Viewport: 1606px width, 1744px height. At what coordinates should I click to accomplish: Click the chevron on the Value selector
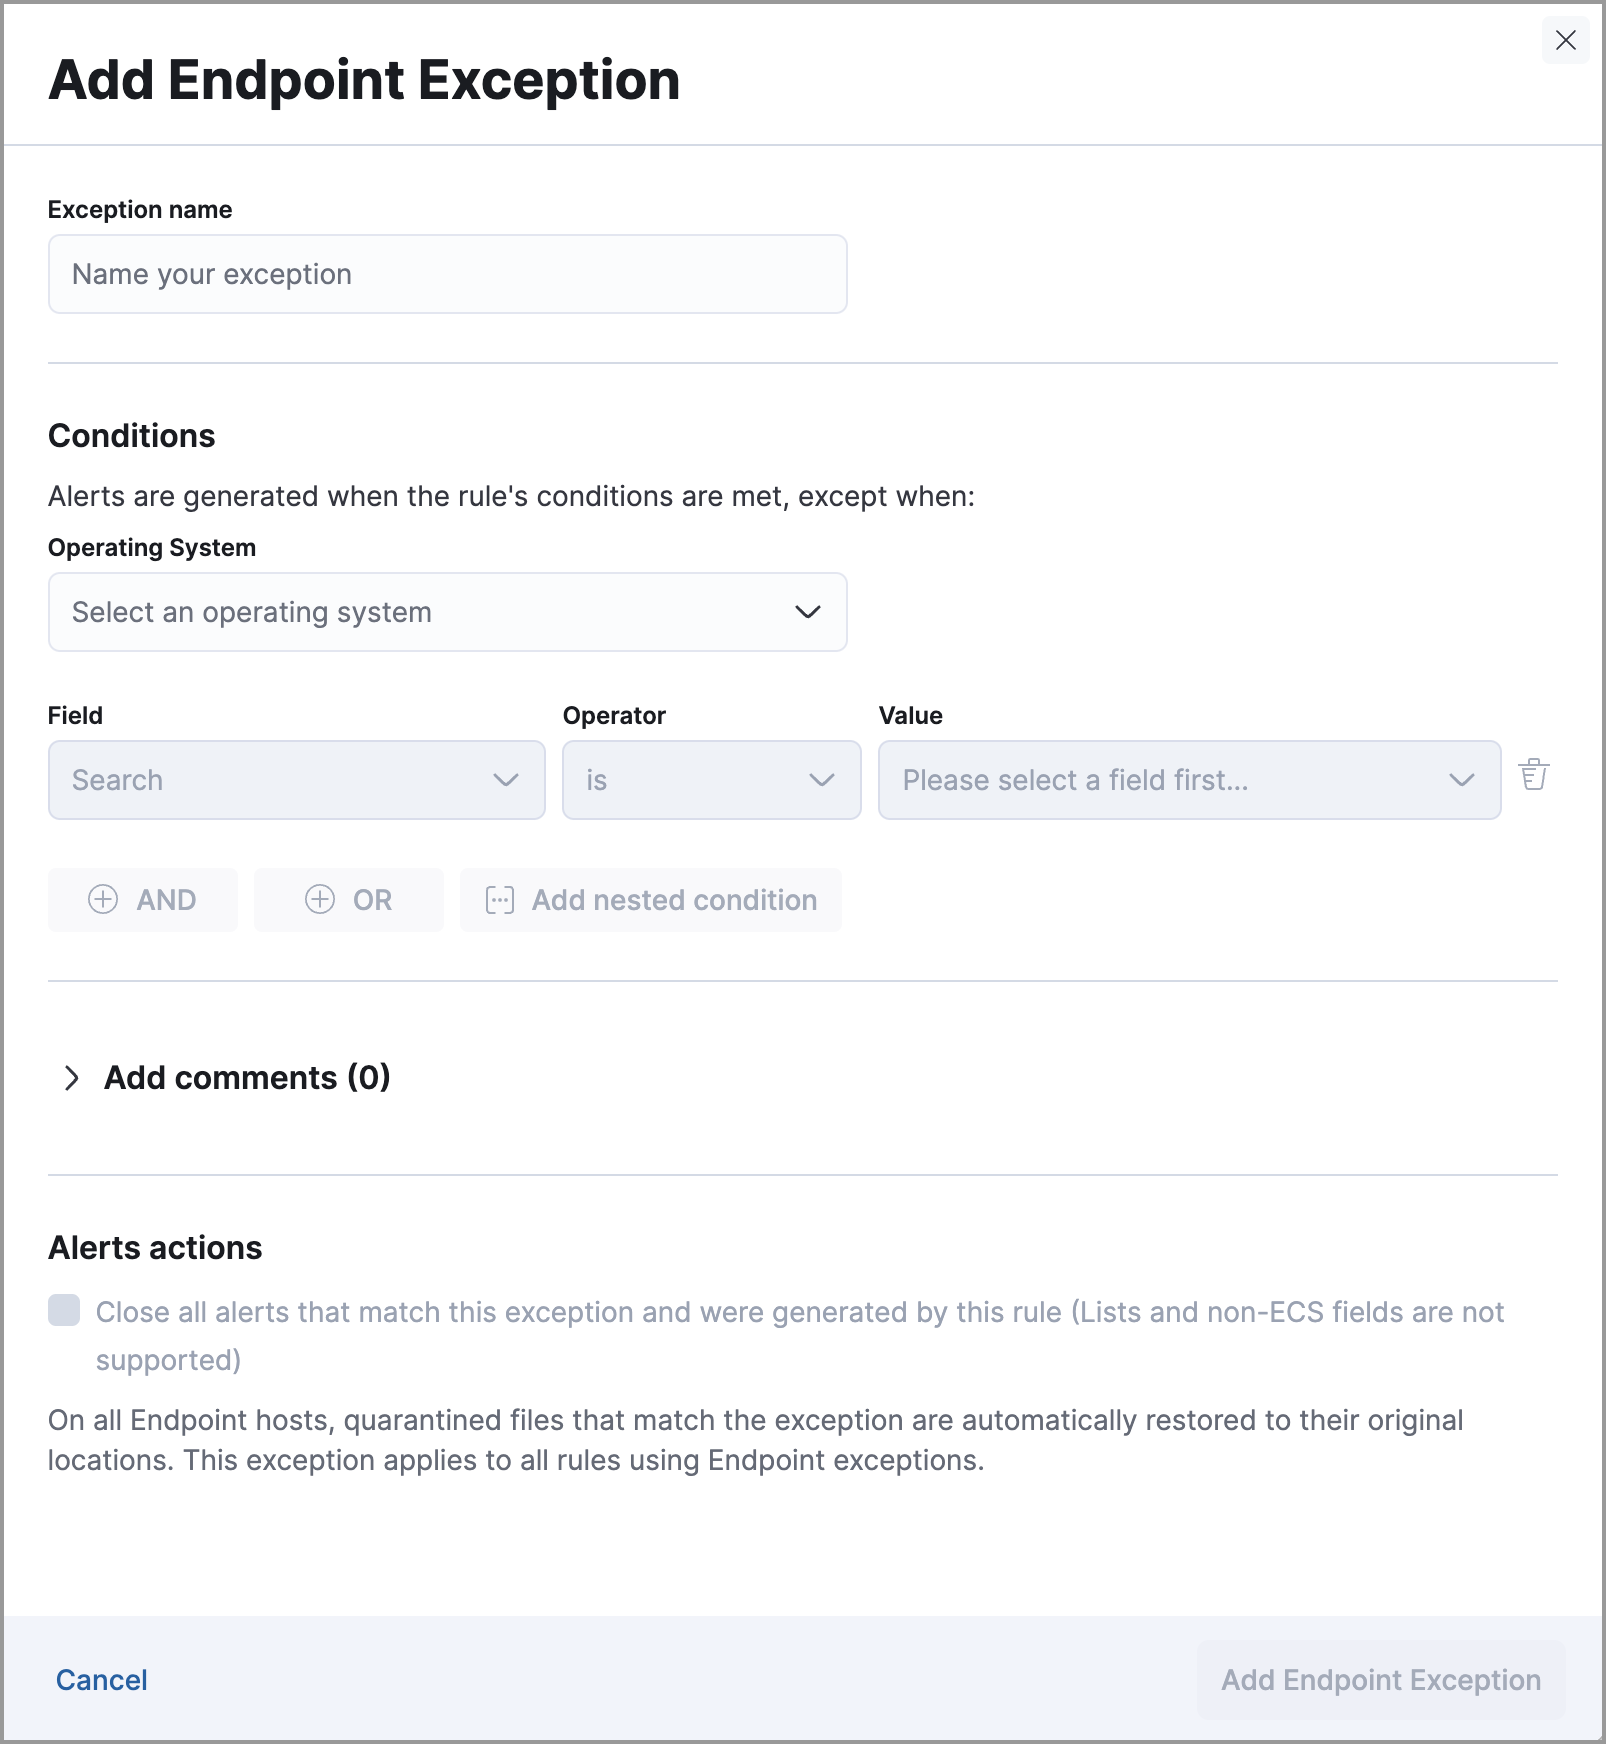(x=1461, y=780)
